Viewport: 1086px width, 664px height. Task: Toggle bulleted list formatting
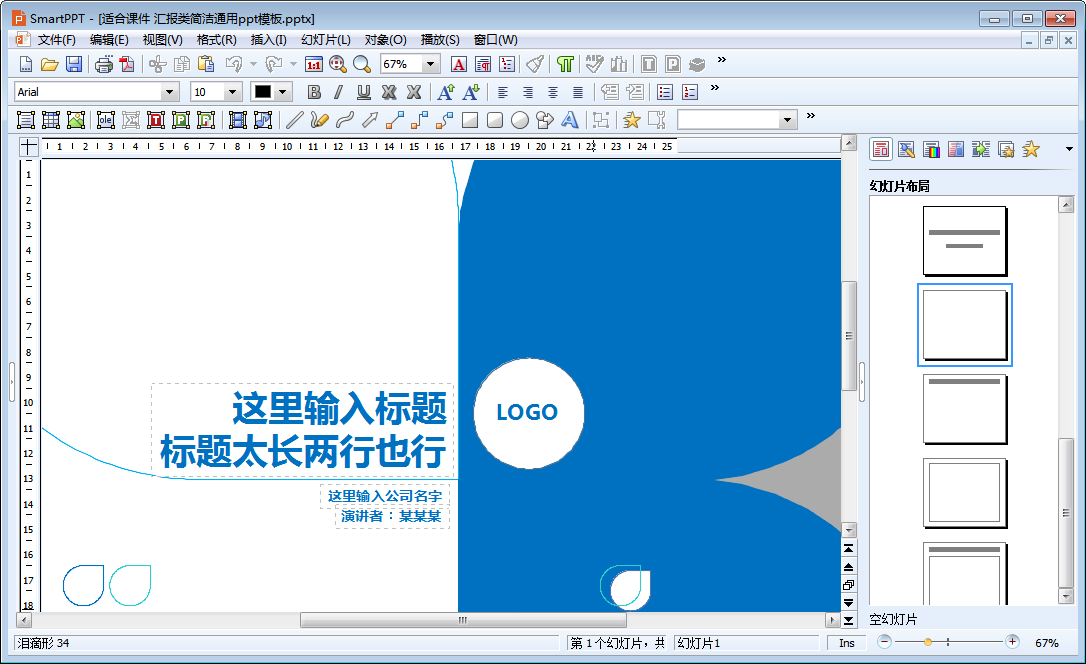coord(665,92)
